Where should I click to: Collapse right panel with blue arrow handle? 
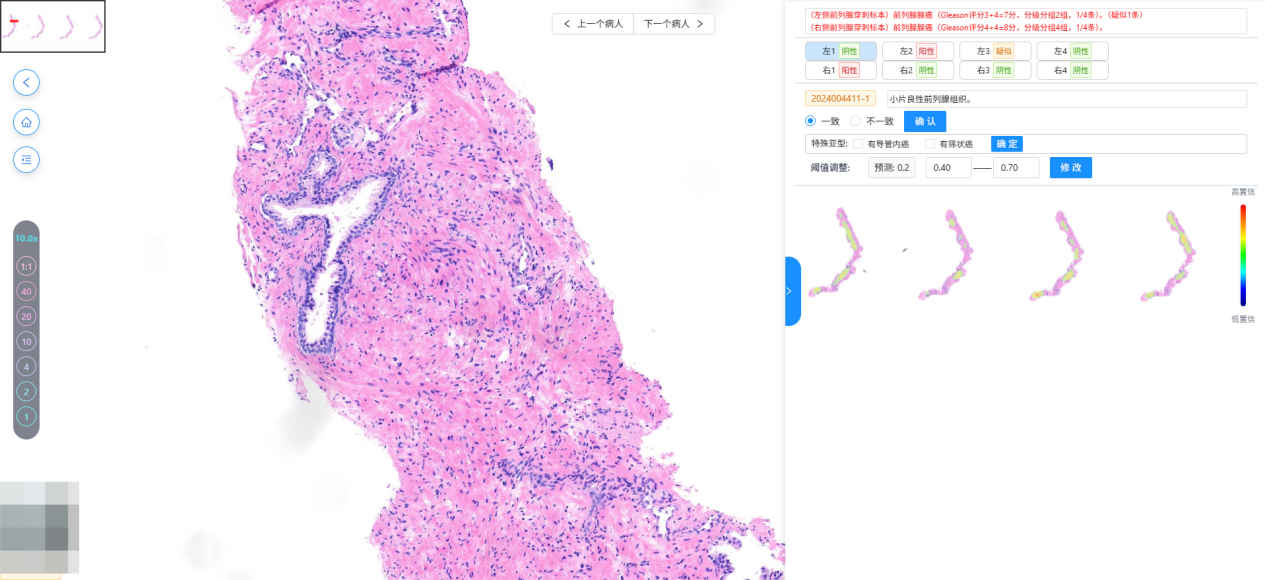[791, 291]
